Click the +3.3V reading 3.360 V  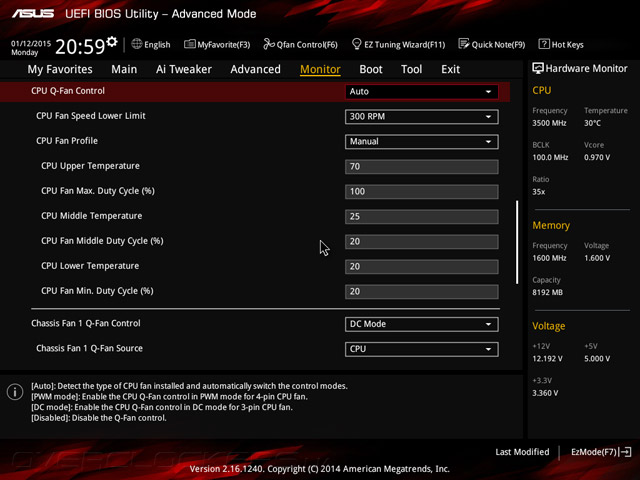[545, 393]
